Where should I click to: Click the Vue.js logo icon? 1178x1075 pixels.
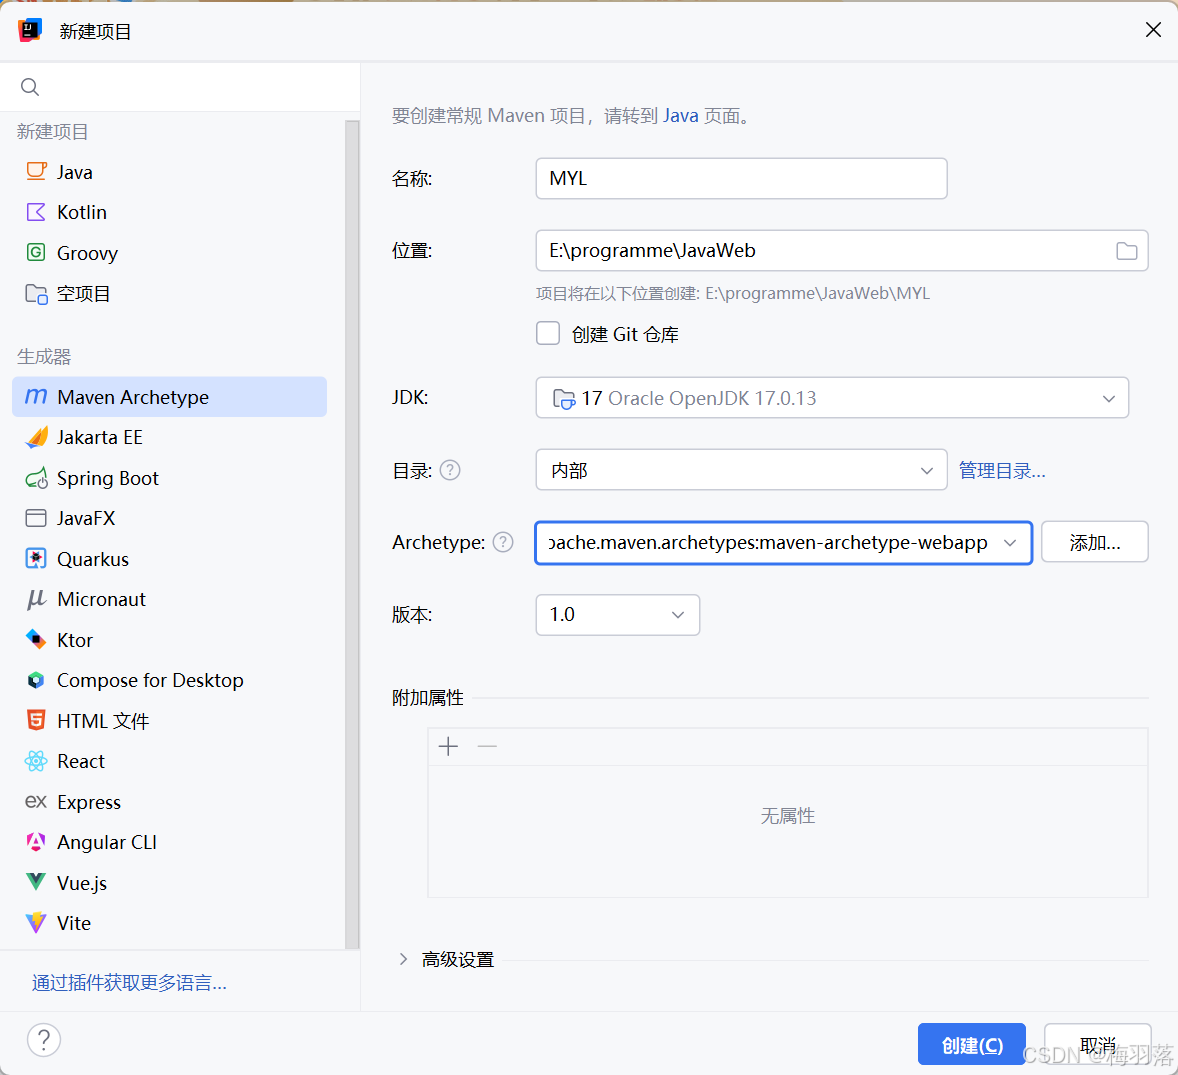36,882
